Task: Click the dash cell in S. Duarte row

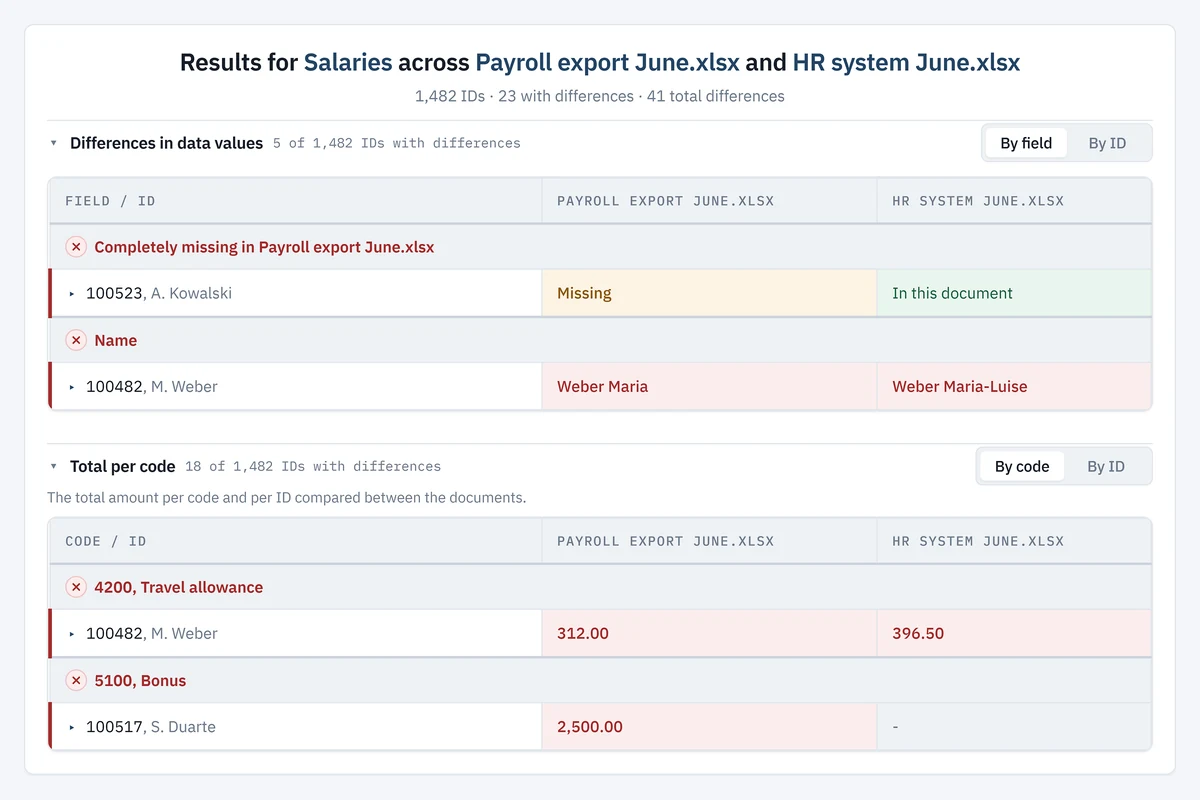Action: click(x=1014, y=727)
